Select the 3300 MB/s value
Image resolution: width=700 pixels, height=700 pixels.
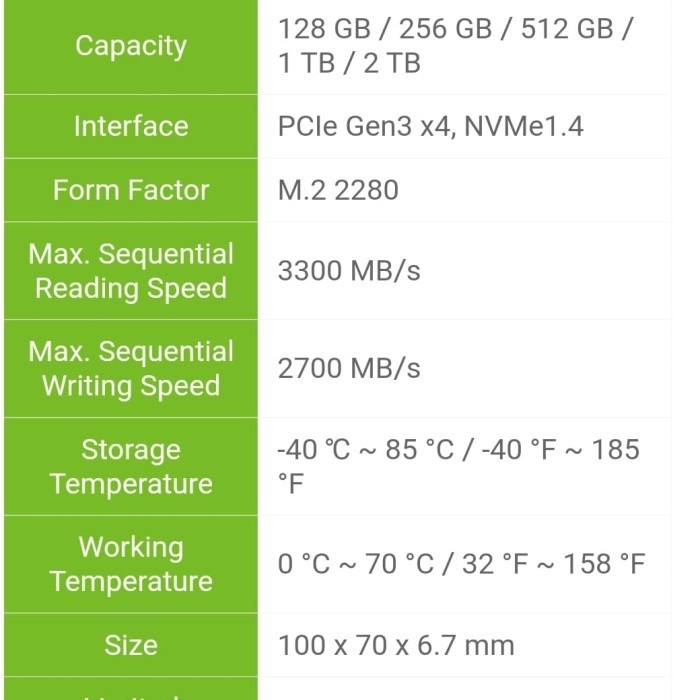(x=349, y=271)
